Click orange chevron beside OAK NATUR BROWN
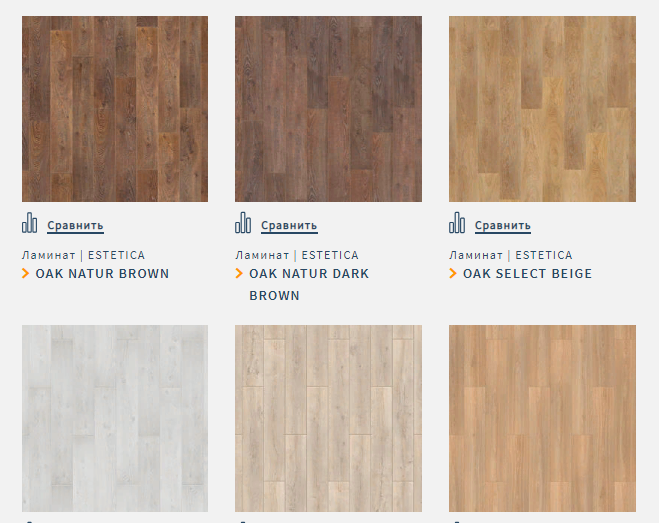 (x=26, y=274)
